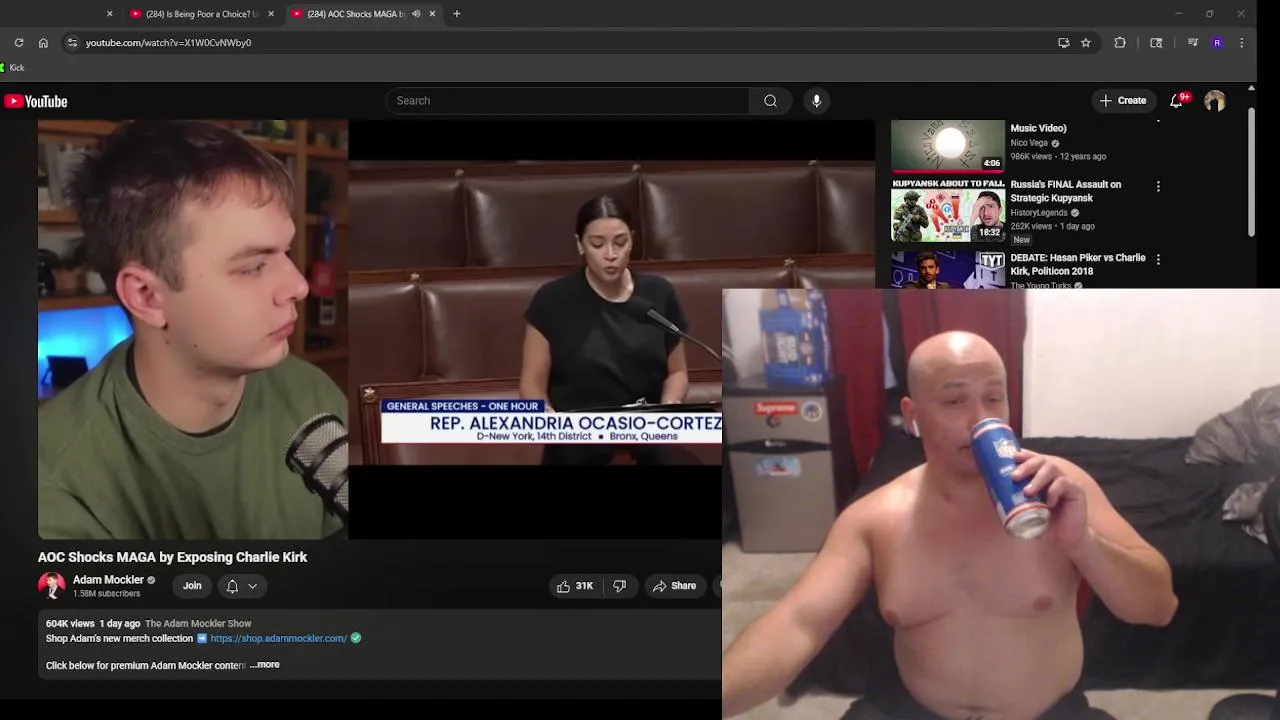Open the Nico Vega music video thumbnail
Viewport: 1280px width, 720px height.
click(948, 146)
